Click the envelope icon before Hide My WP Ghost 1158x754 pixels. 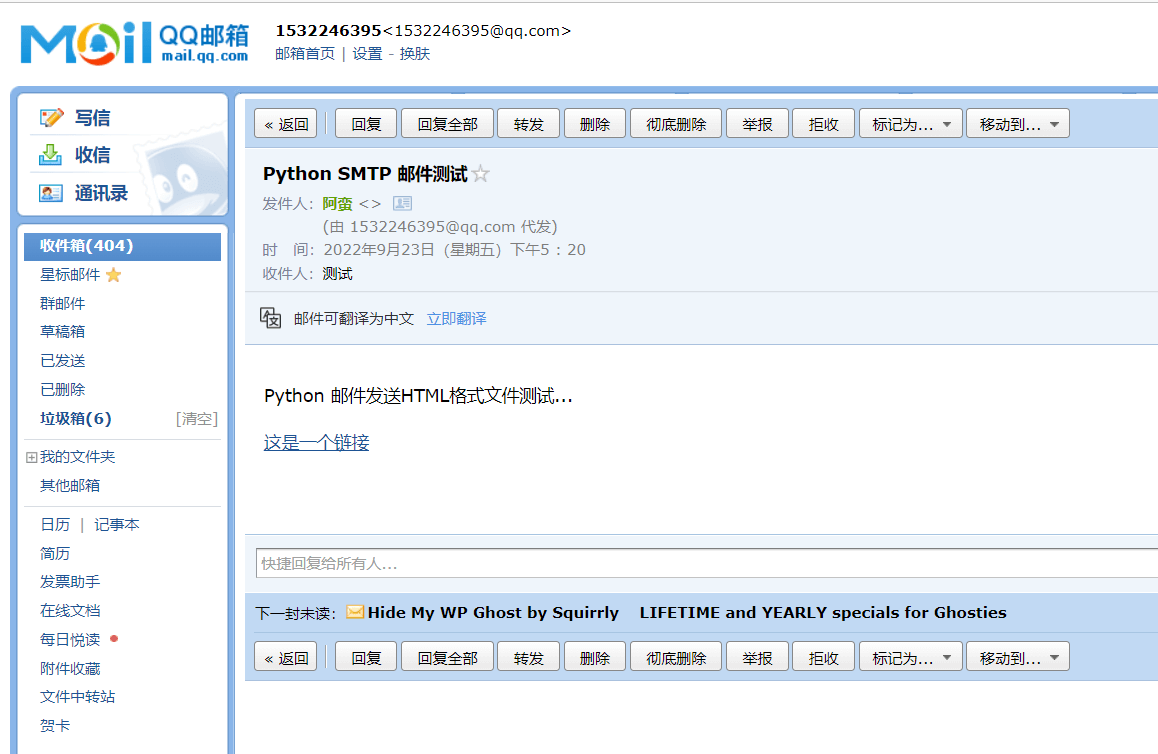point(355,612)
